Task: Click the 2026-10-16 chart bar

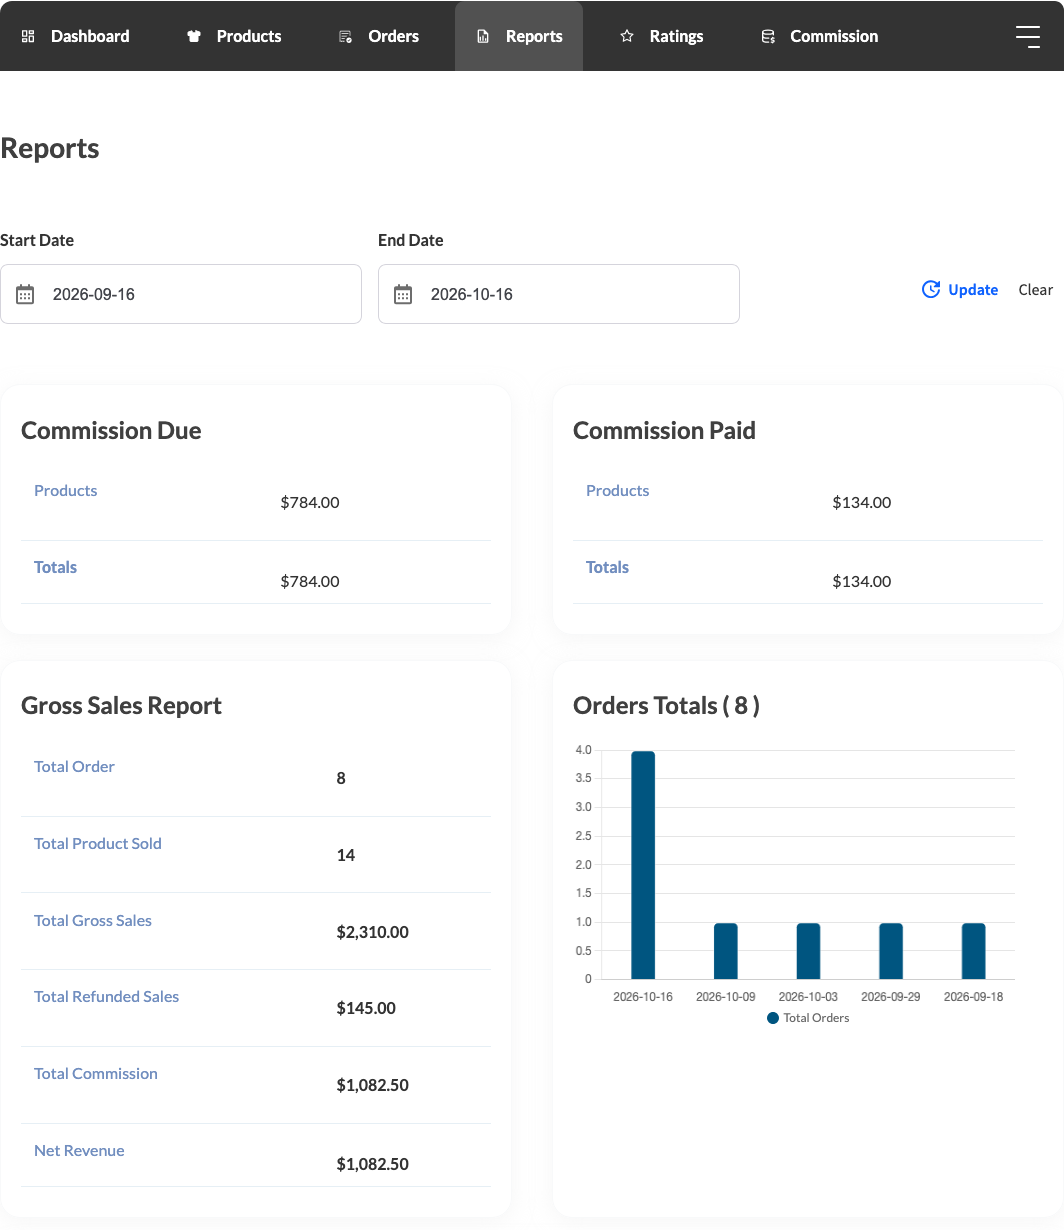Action: click(643, 865)
